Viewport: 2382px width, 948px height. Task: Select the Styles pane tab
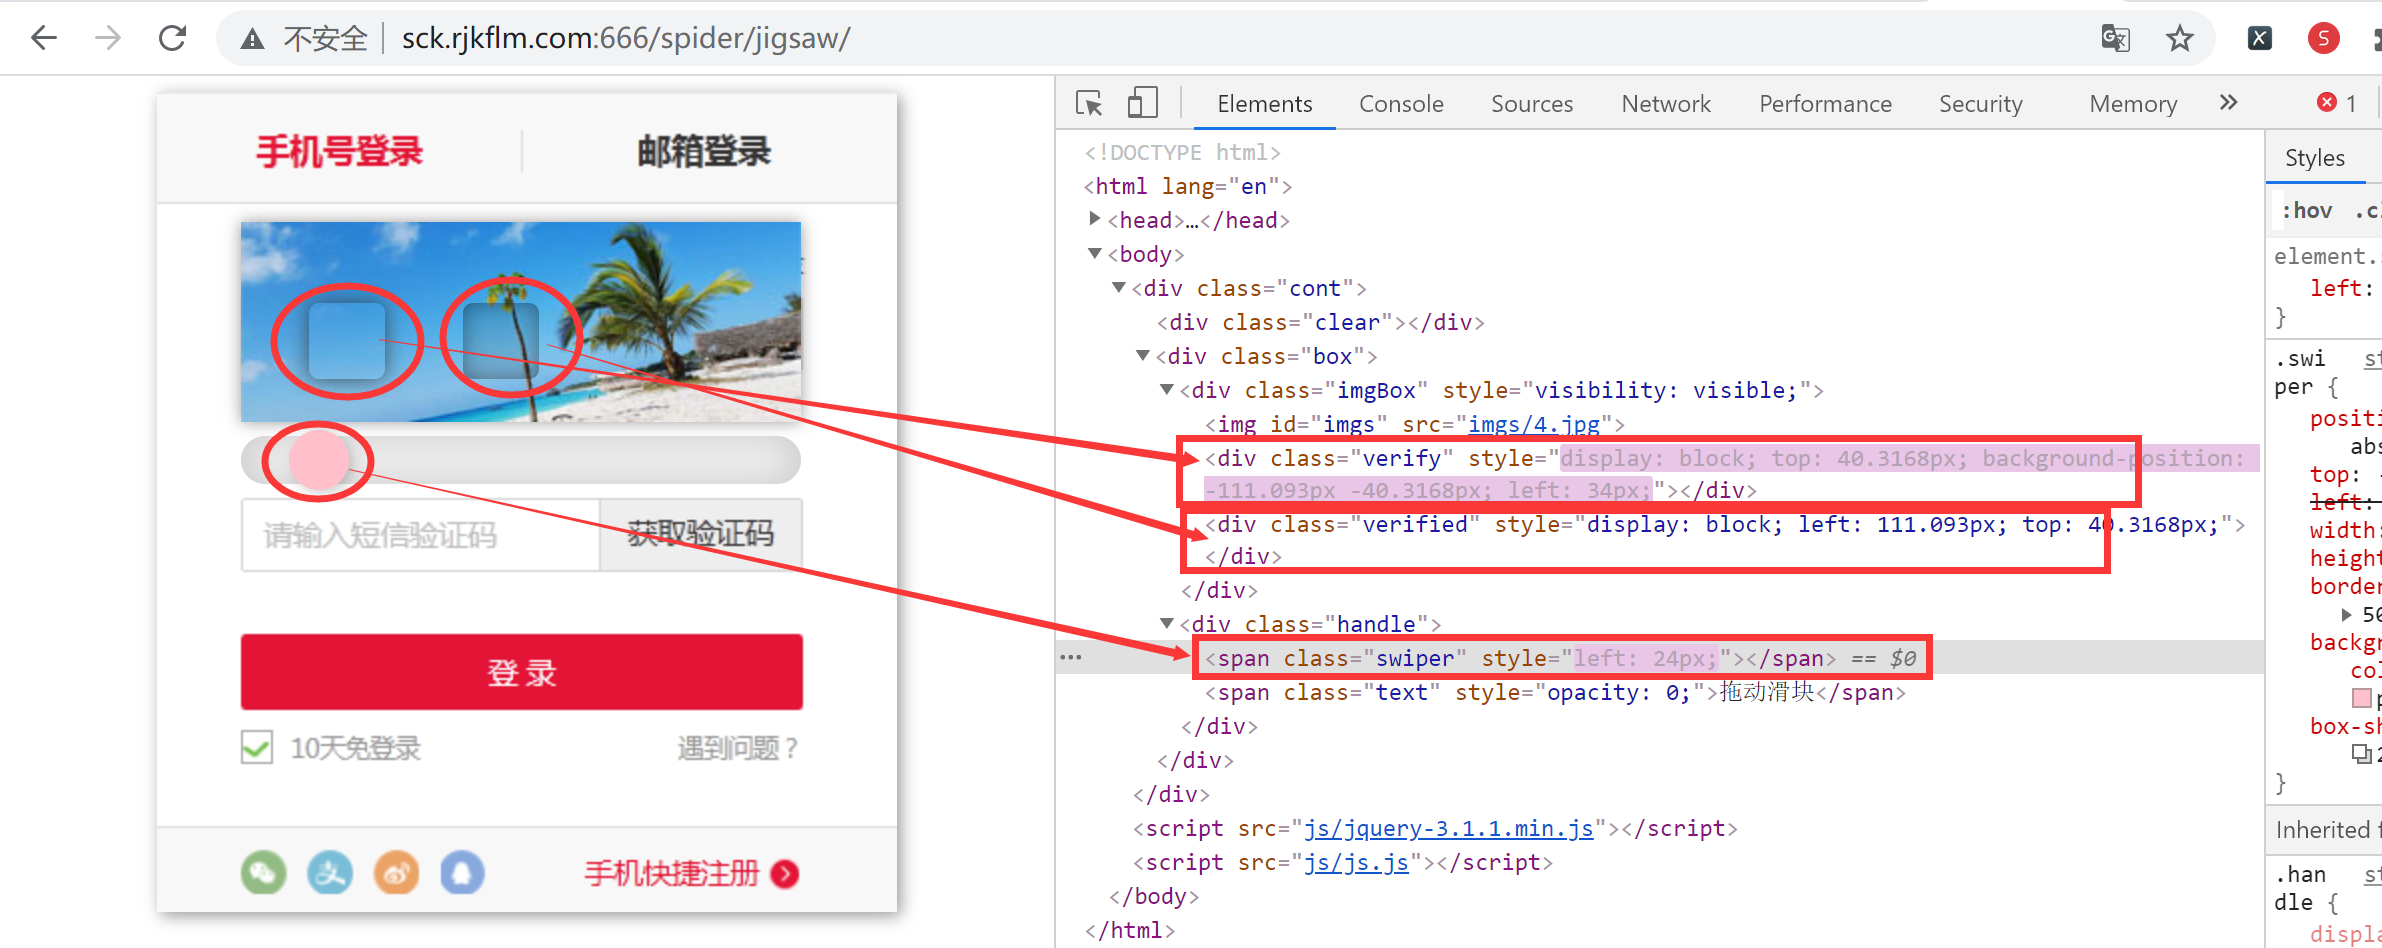(2314, 158)
